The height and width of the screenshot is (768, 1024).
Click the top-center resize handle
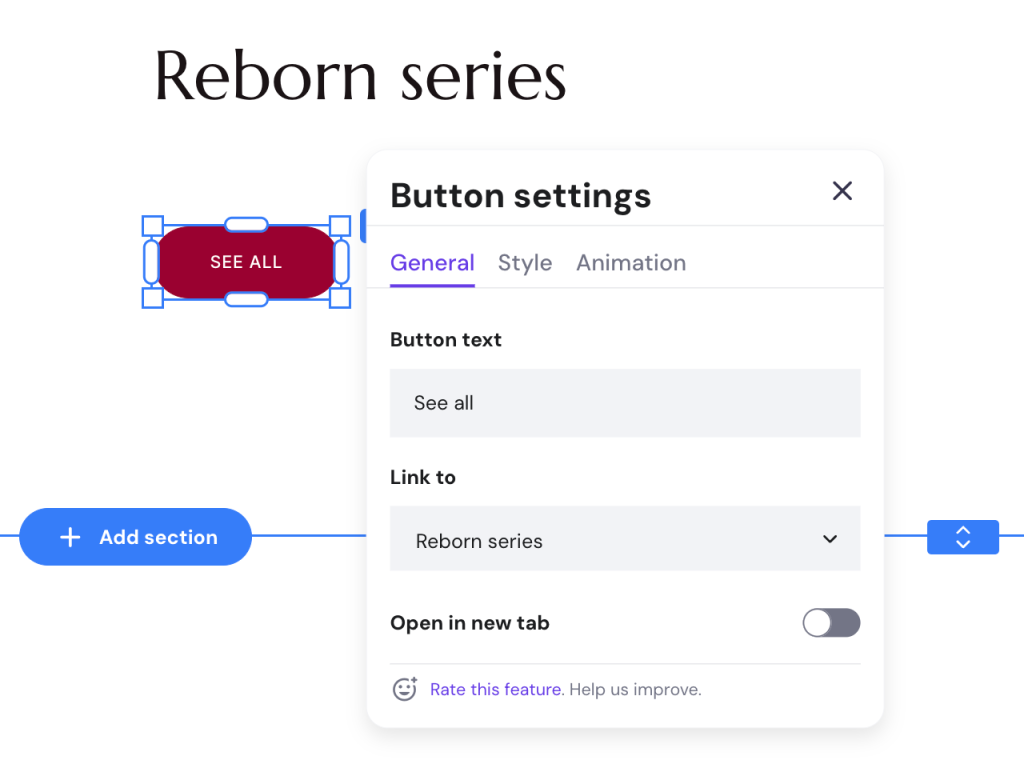(x=246, y=225)
